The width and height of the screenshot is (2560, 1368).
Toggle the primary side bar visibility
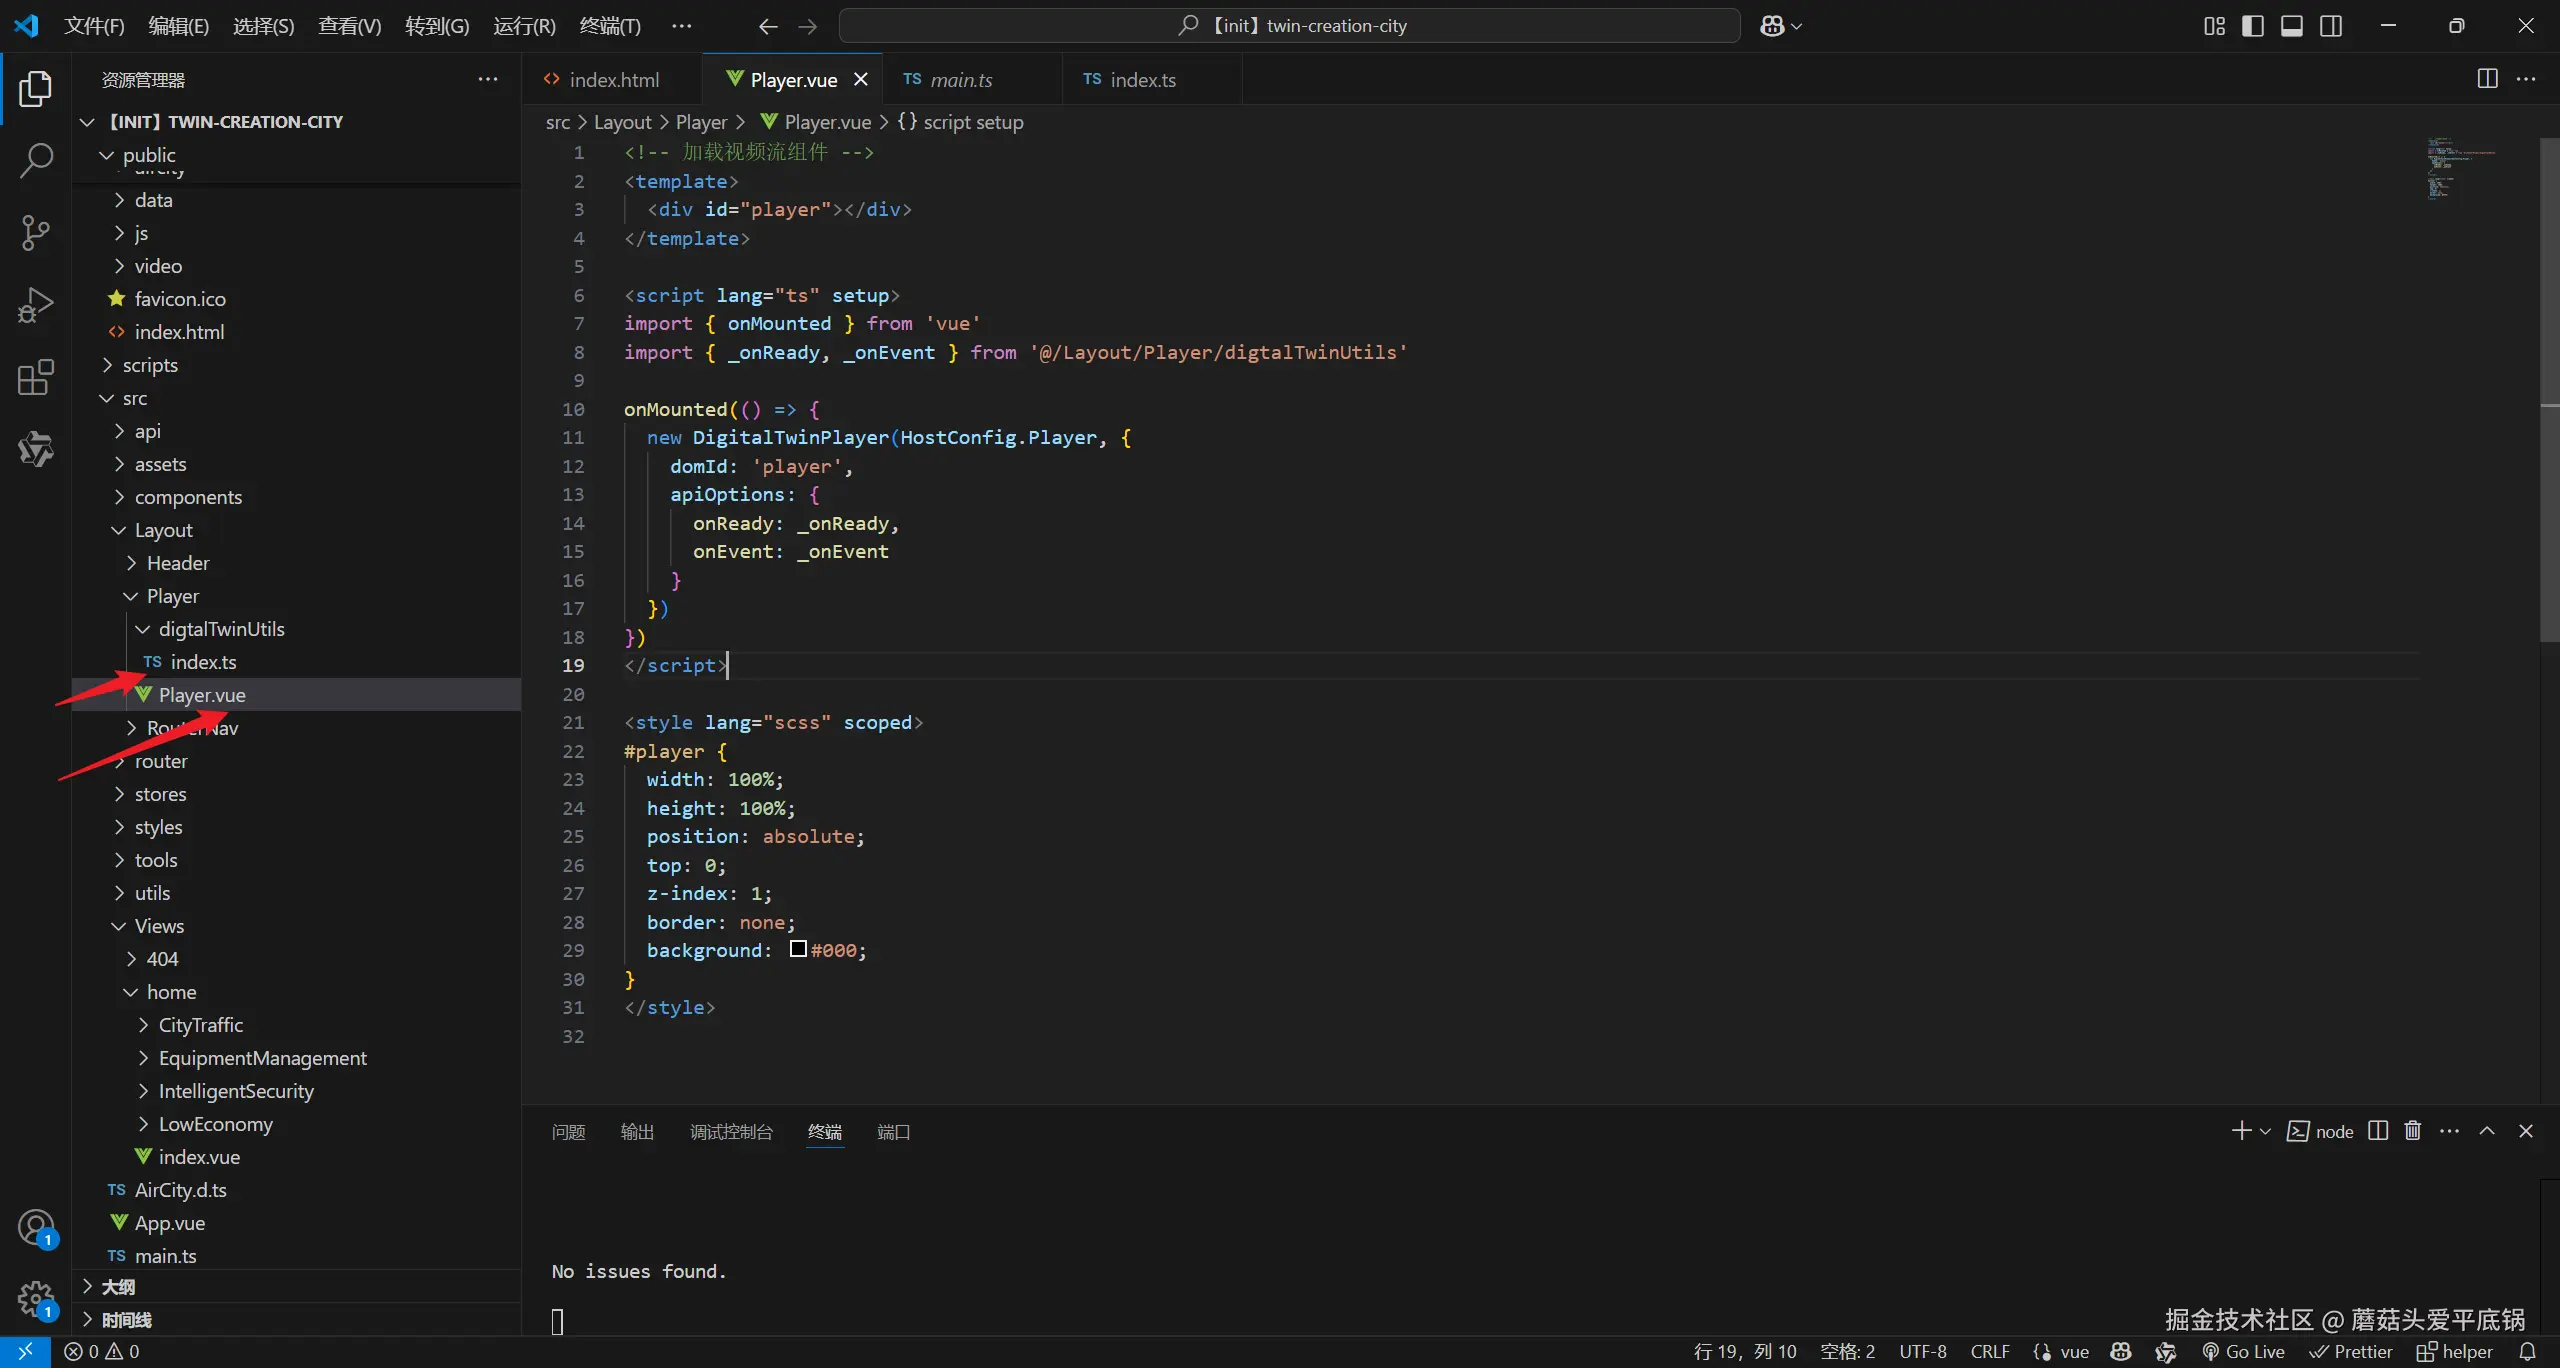coord(2252,26)
